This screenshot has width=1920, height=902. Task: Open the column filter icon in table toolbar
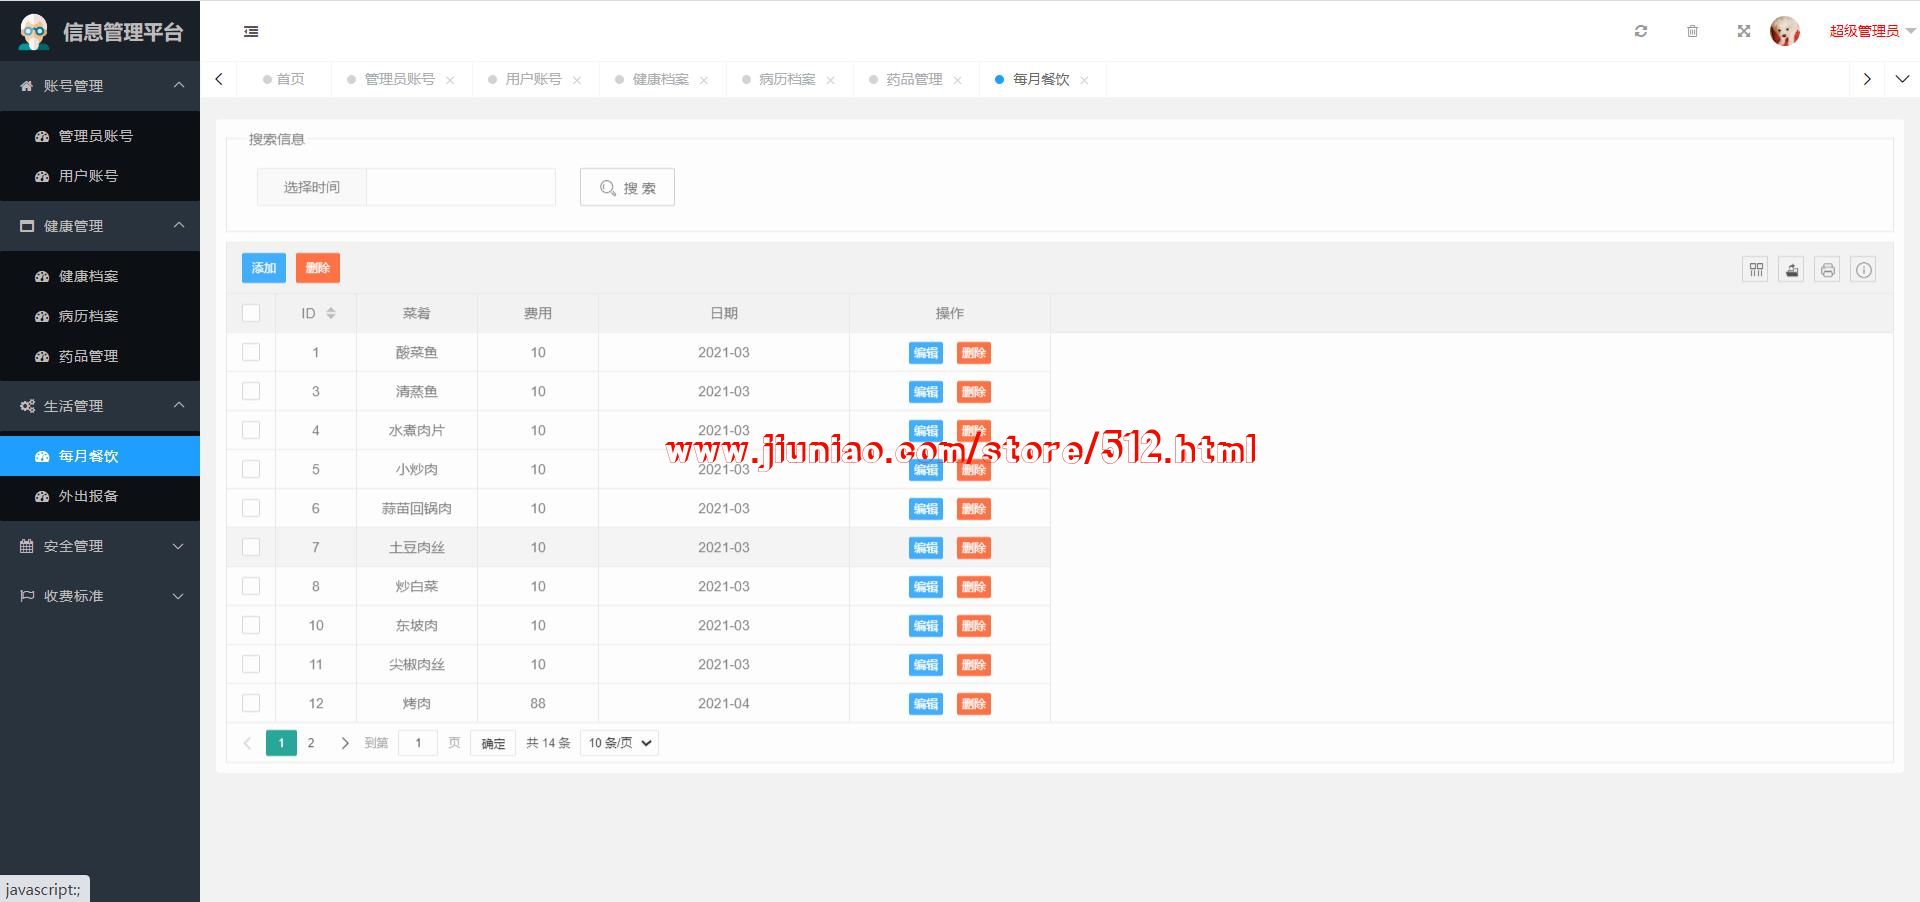[1756, 269]
